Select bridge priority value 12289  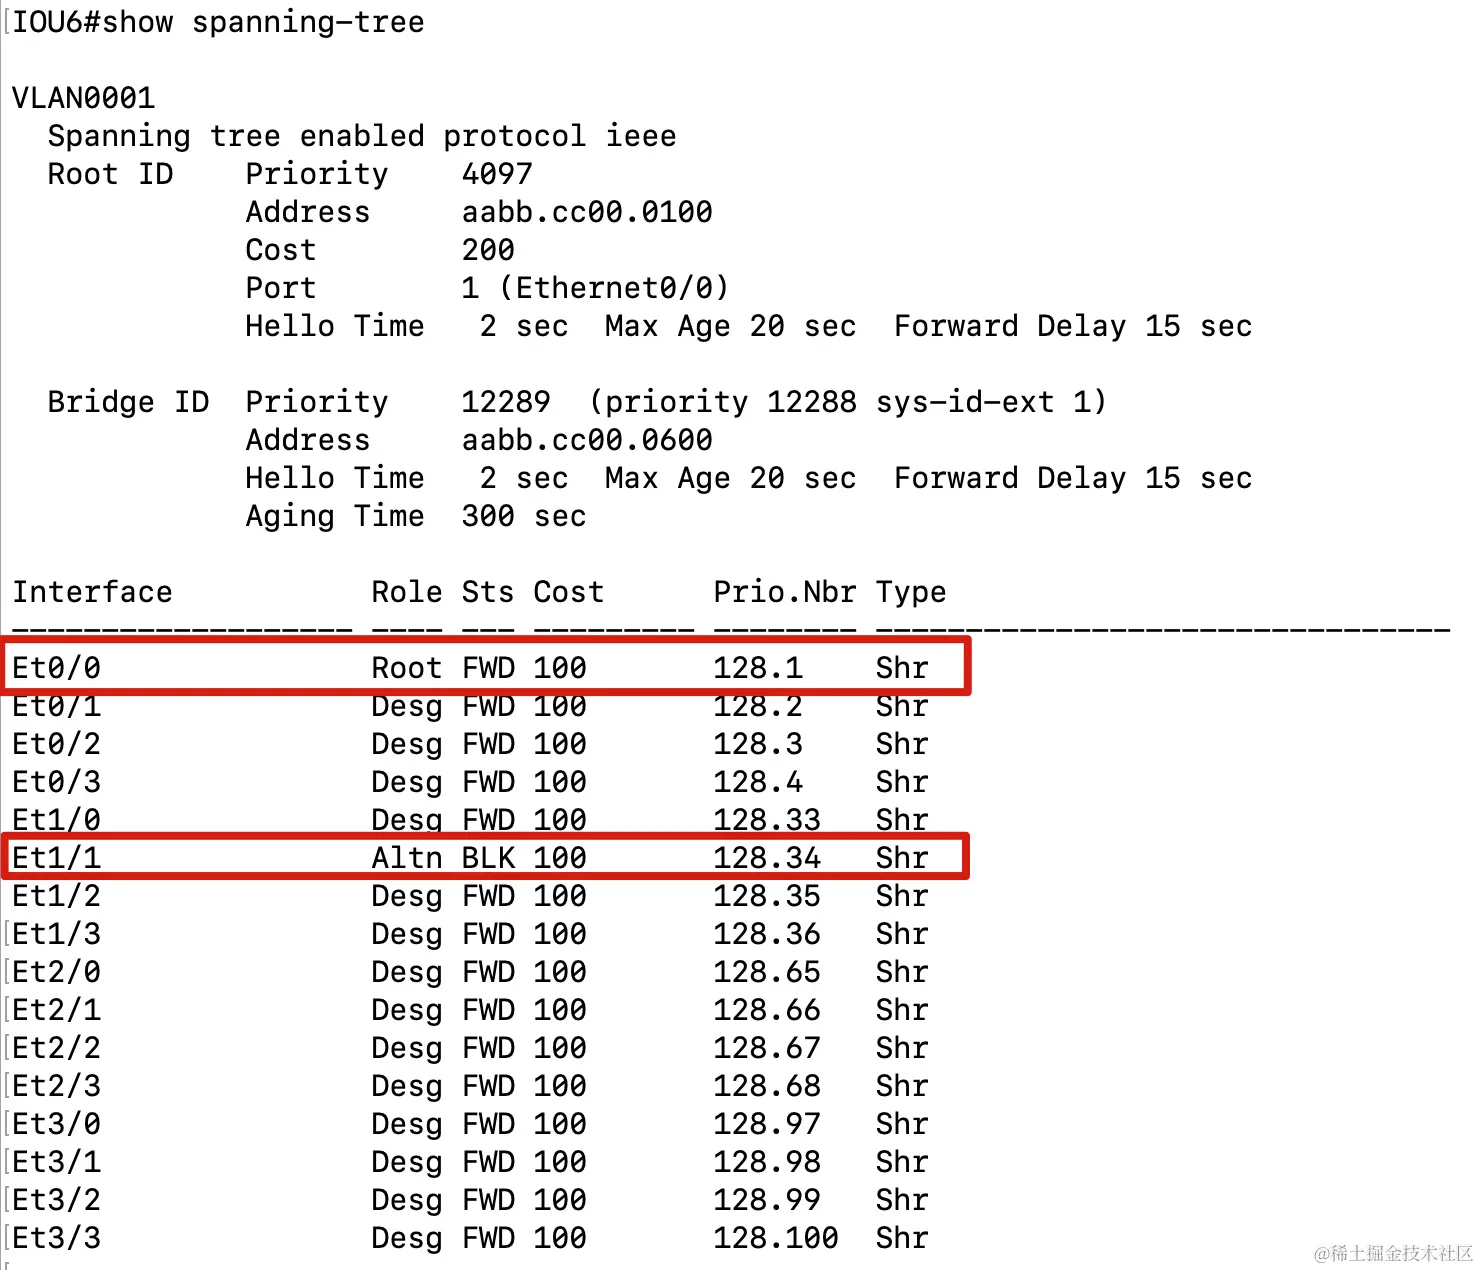click(506, 402)
